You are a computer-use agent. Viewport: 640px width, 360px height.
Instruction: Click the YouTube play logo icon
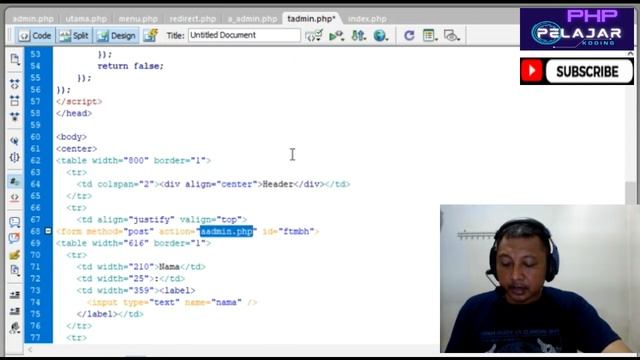tap(531, 71)
